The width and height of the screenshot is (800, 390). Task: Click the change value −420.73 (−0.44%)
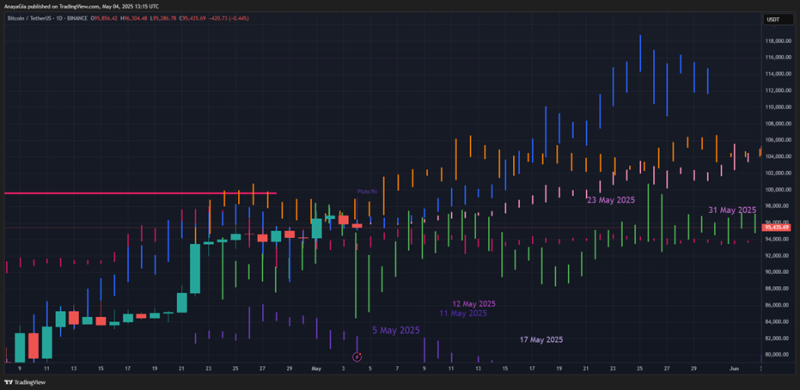point(229,18)
